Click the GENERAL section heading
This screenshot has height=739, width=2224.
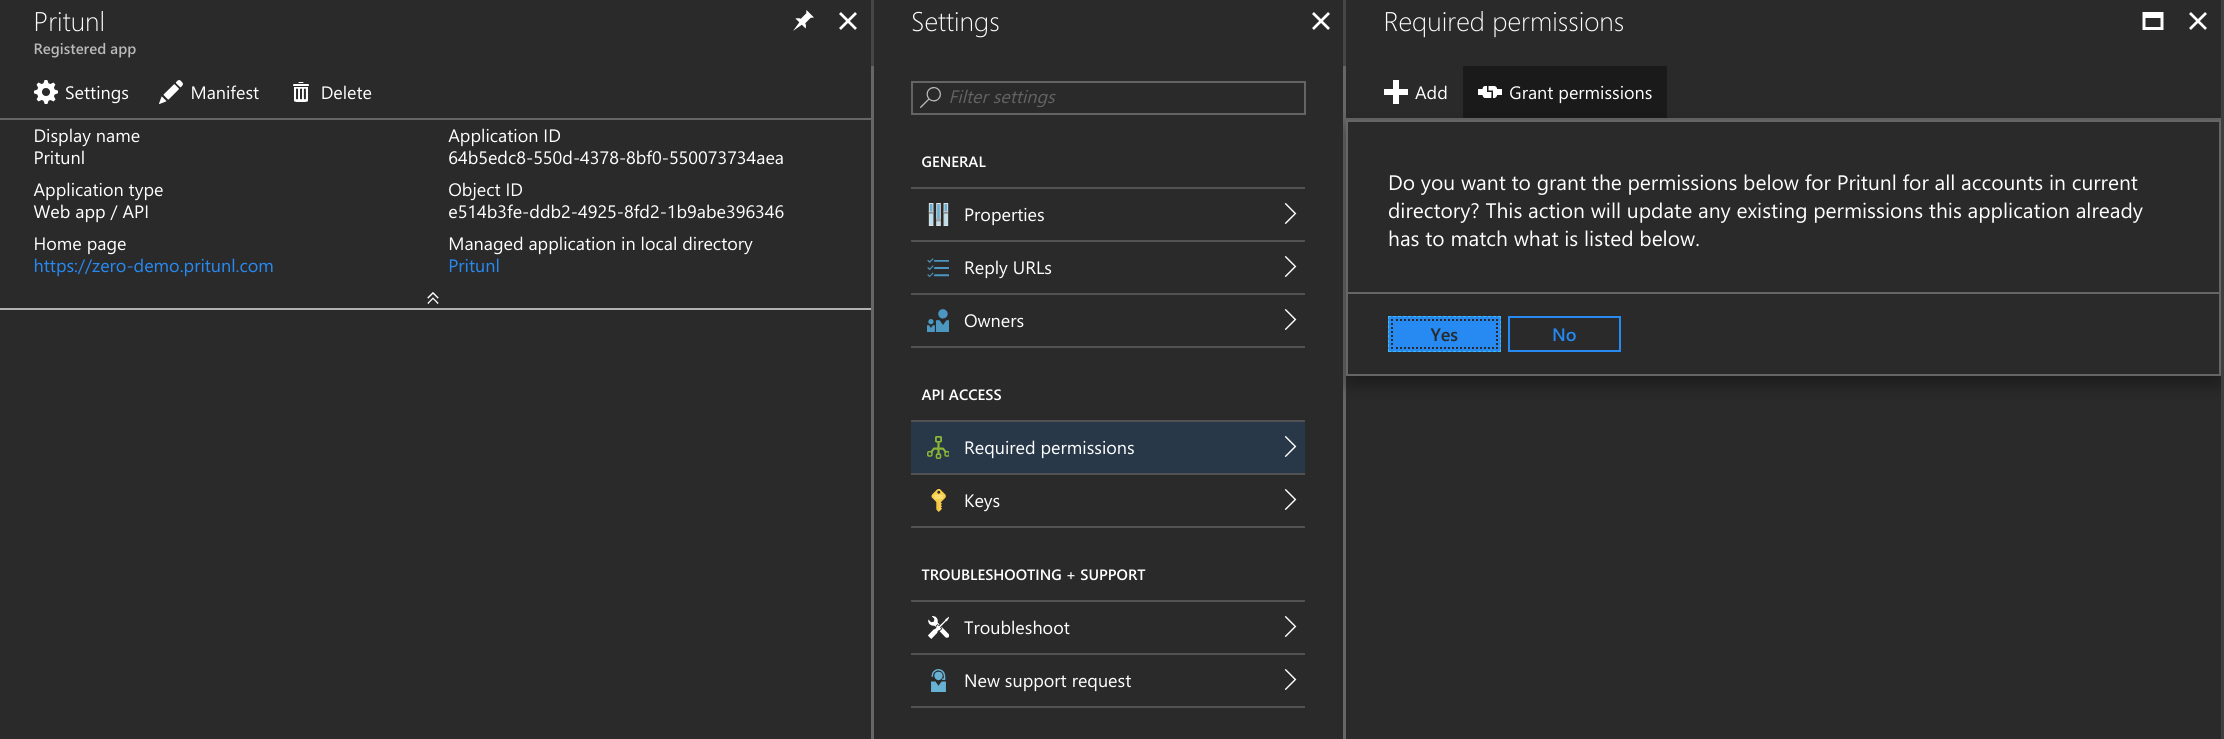point(953,162)
